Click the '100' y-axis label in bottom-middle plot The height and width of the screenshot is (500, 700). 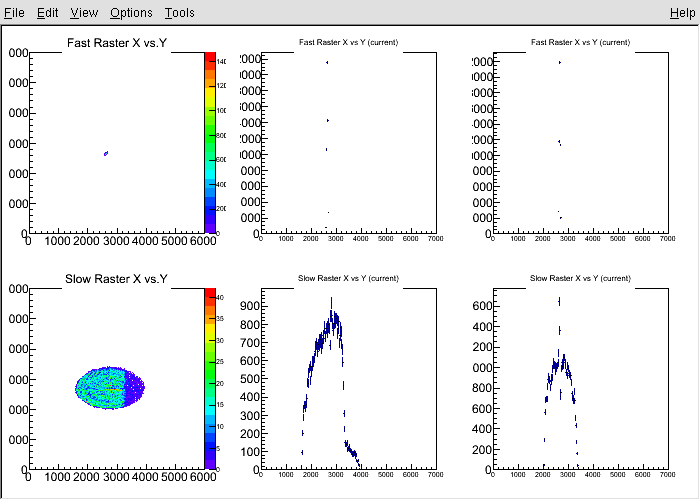click(x=250, y=452)
